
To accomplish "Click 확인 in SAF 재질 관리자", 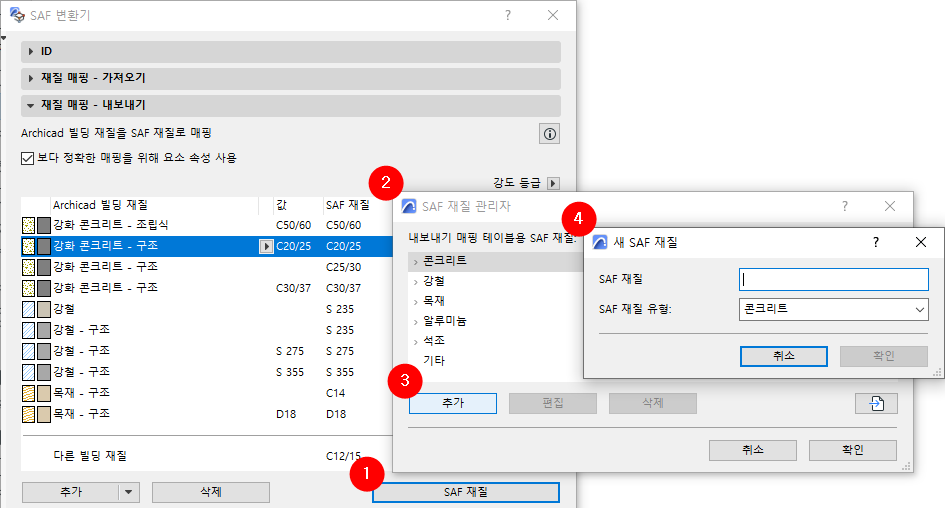I will coord(853,450).
